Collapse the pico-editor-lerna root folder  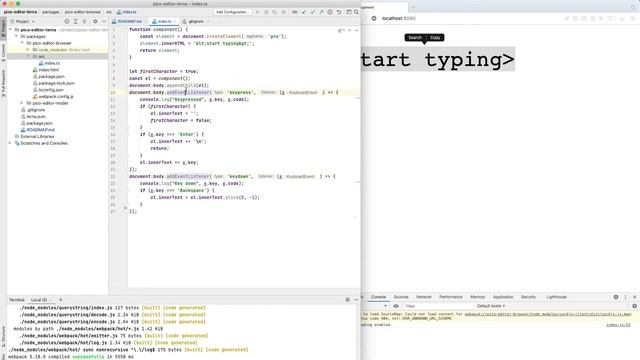[x=11, y=30]
